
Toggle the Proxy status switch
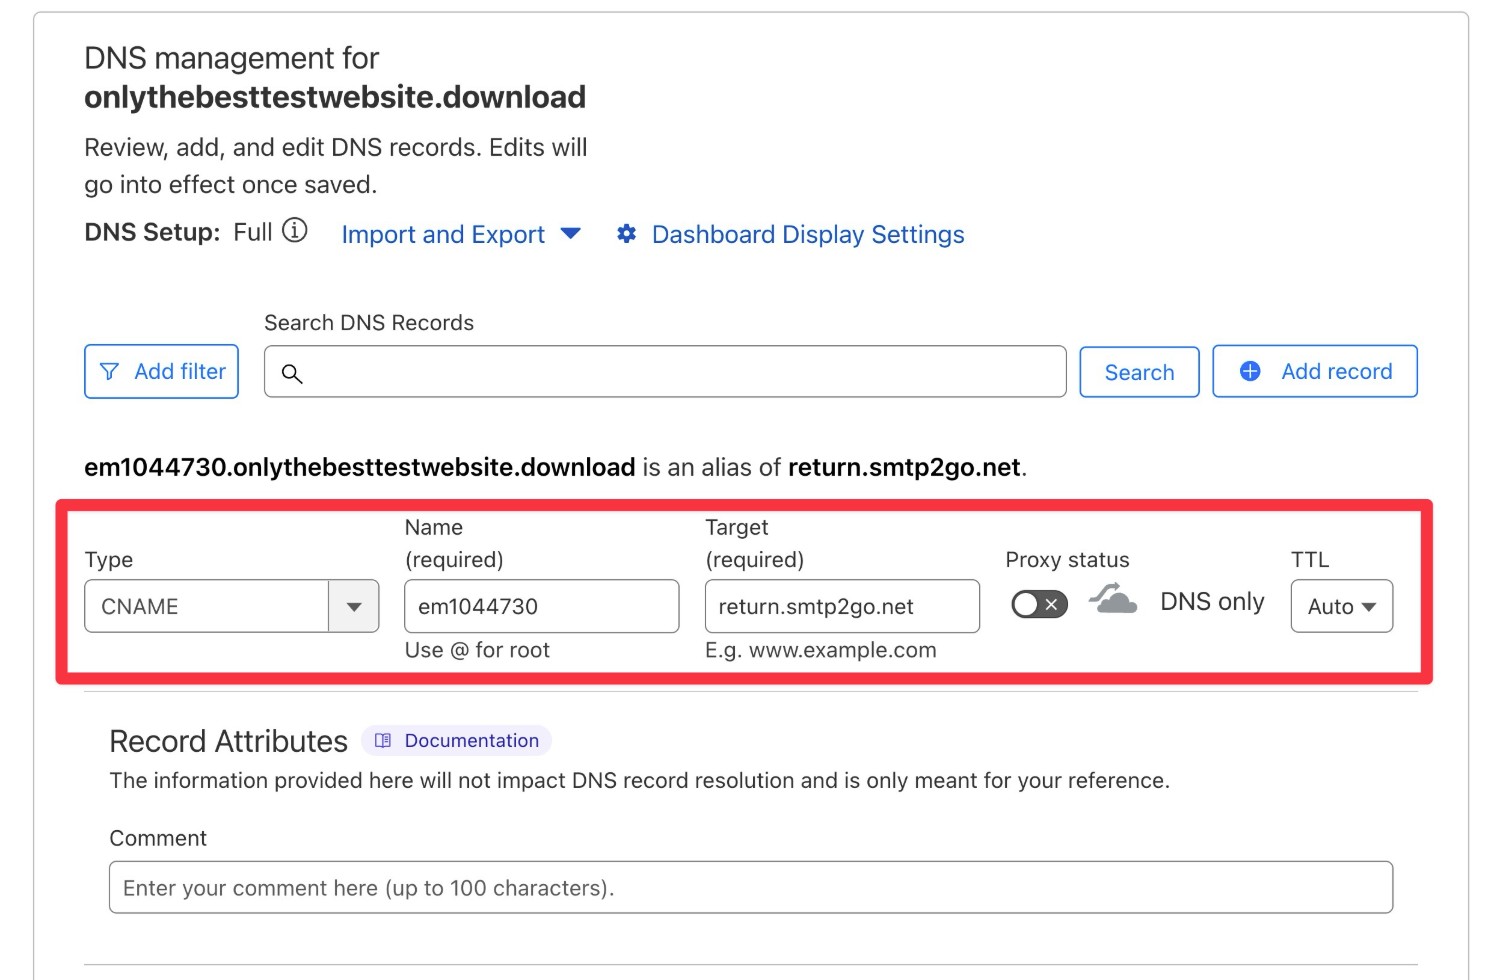point(1040,604)
